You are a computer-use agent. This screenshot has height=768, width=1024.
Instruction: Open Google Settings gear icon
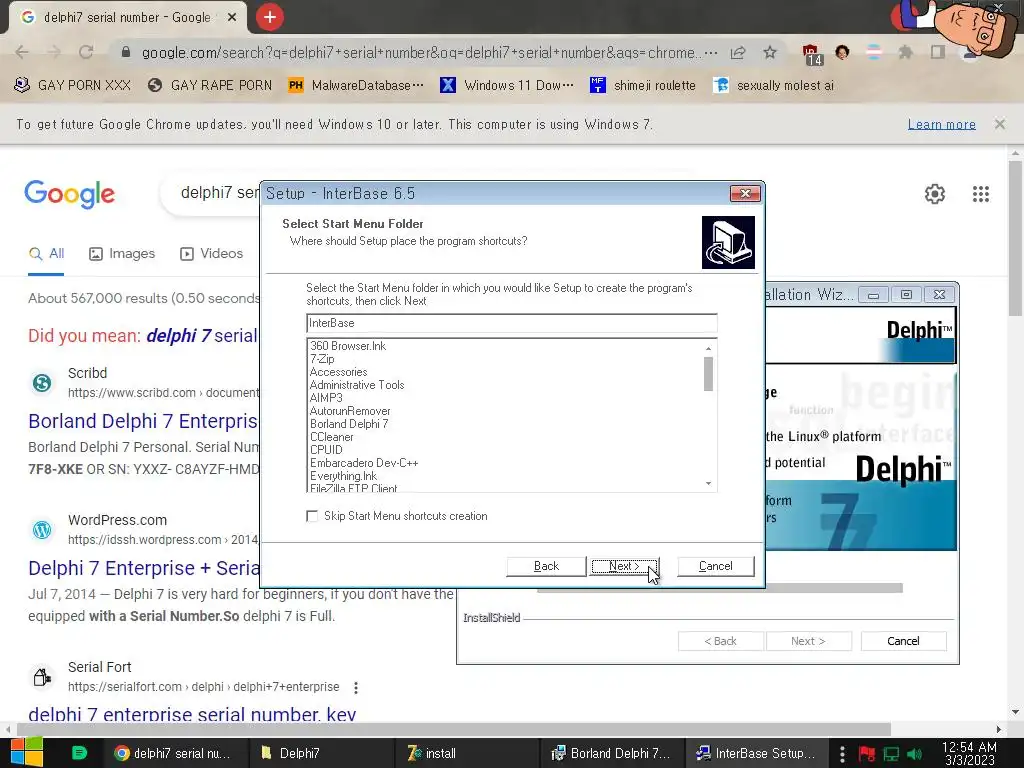[935, 194]
